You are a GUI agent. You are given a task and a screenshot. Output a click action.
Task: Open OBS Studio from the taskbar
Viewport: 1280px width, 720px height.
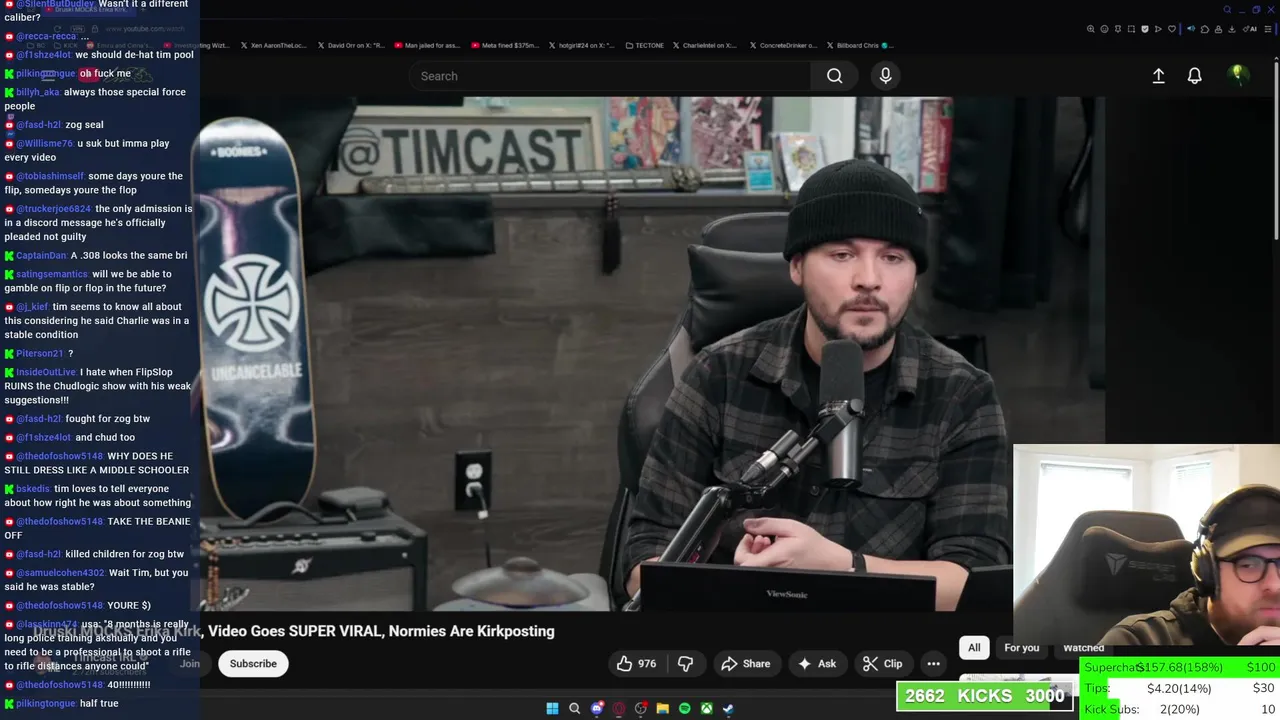point(641,709)
